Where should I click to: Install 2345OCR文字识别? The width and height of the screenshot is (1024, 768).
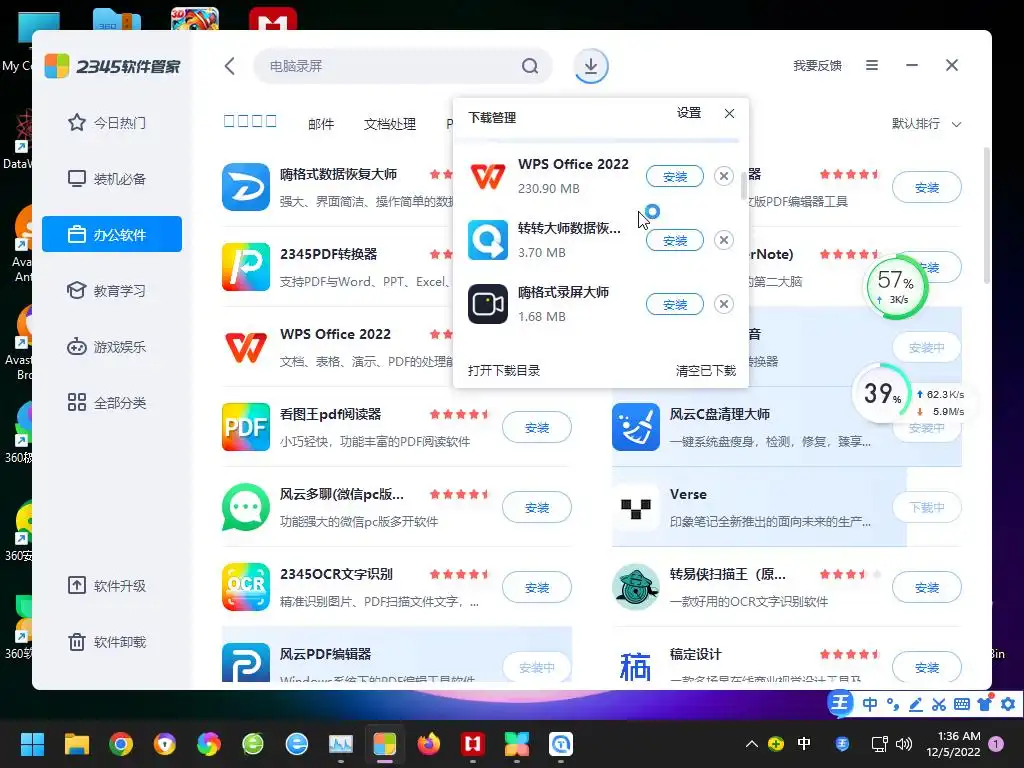pos(537,588)
